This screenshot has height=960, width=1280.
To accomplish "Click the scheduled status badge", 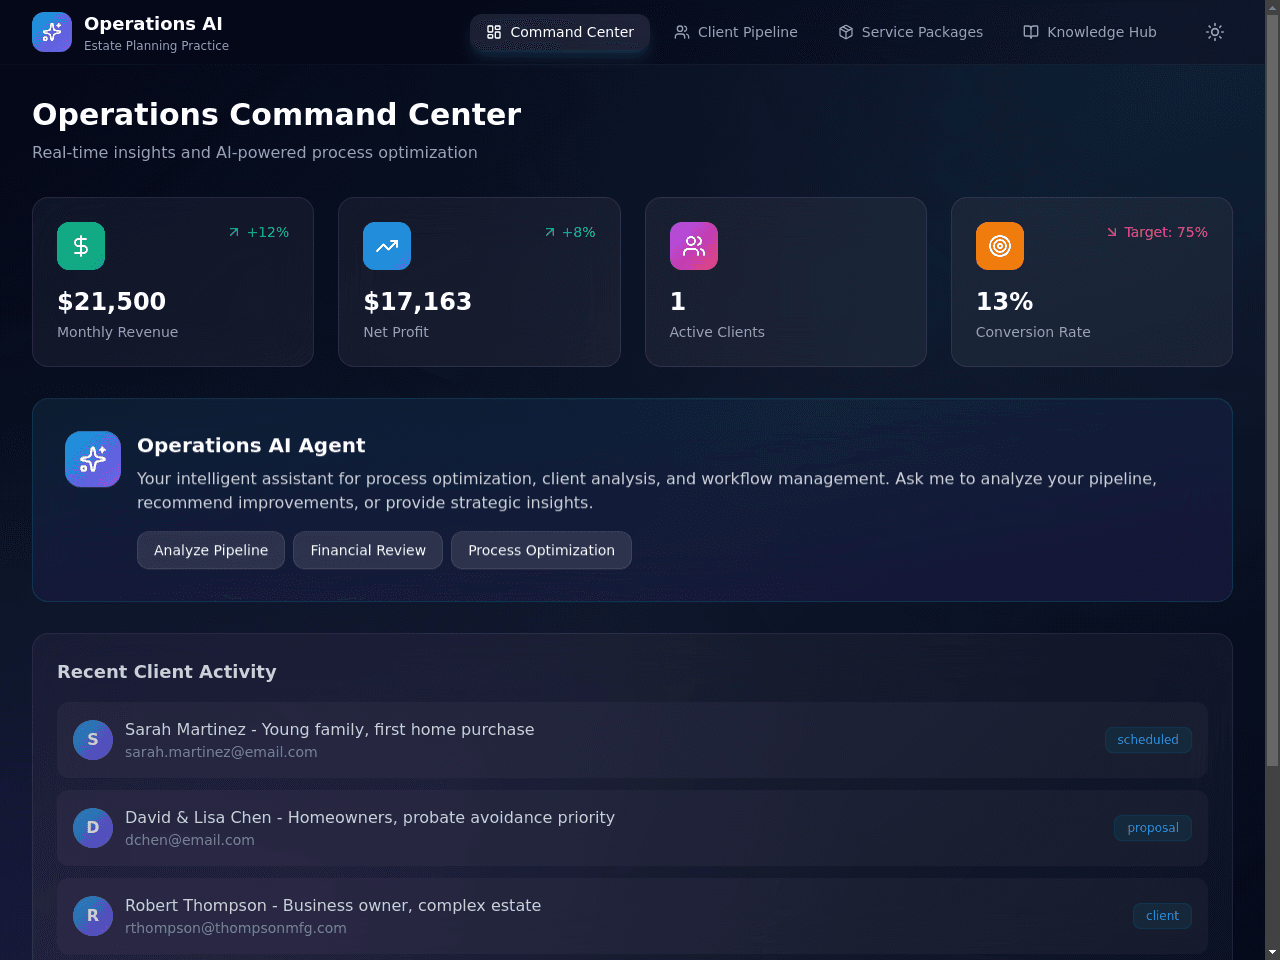I will coord(1148,740).
